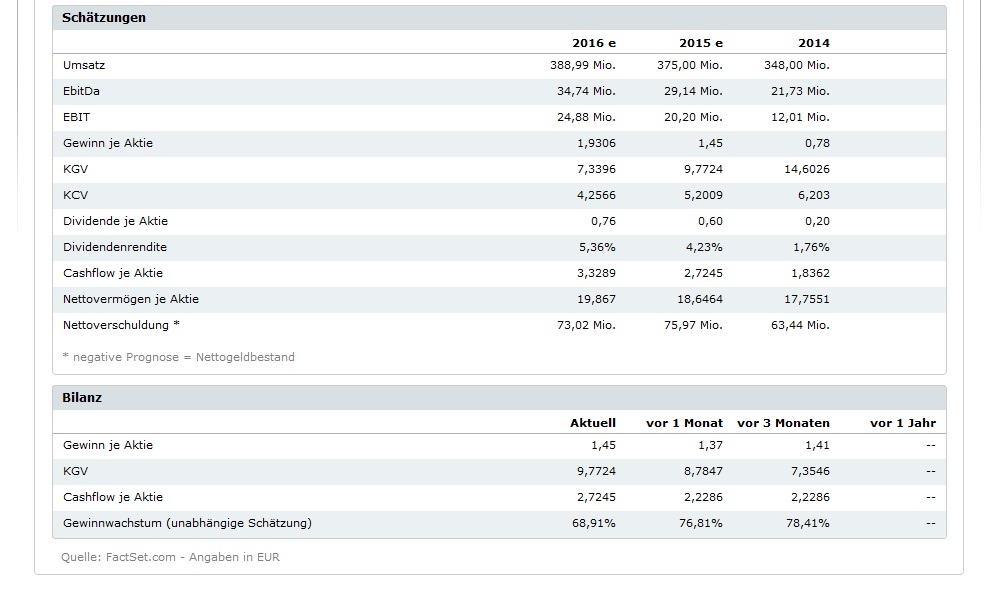1007x589 pixels.
Task: Click the Bilanz section header
Action: pos(82,398)
